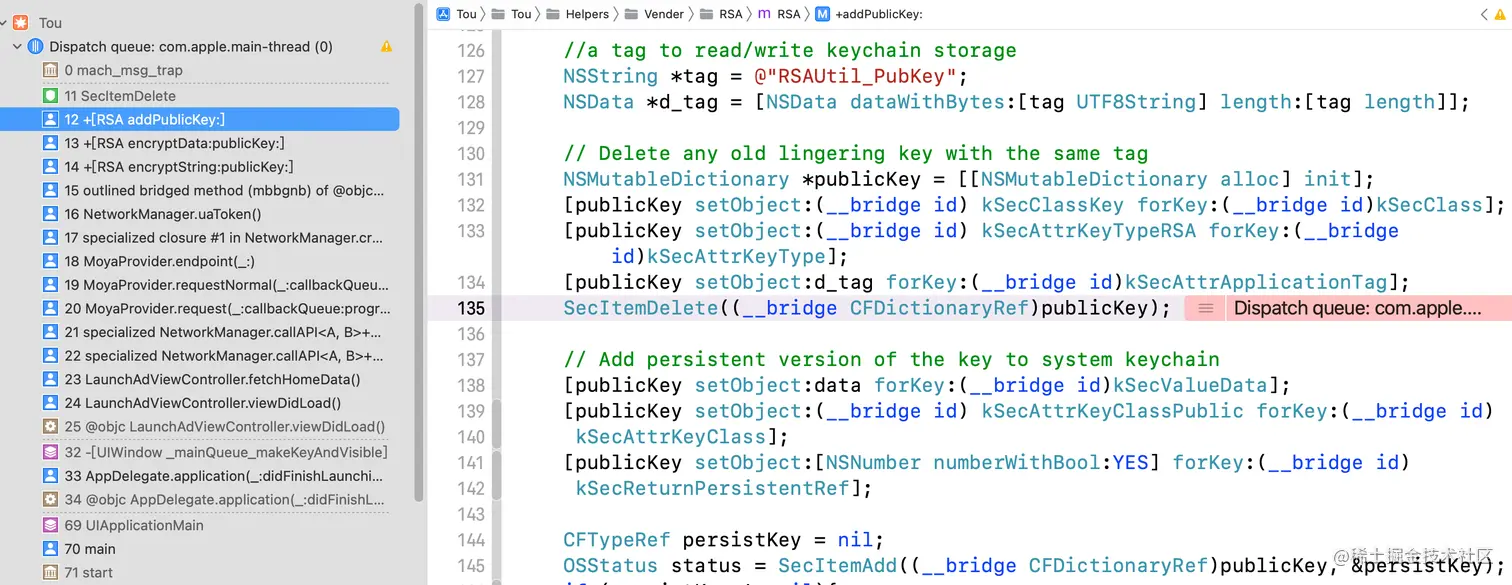Viewport: 1512px width, 585px height.
Task: Click the gear icon beside frame 34
Action: tap(51, 499)
